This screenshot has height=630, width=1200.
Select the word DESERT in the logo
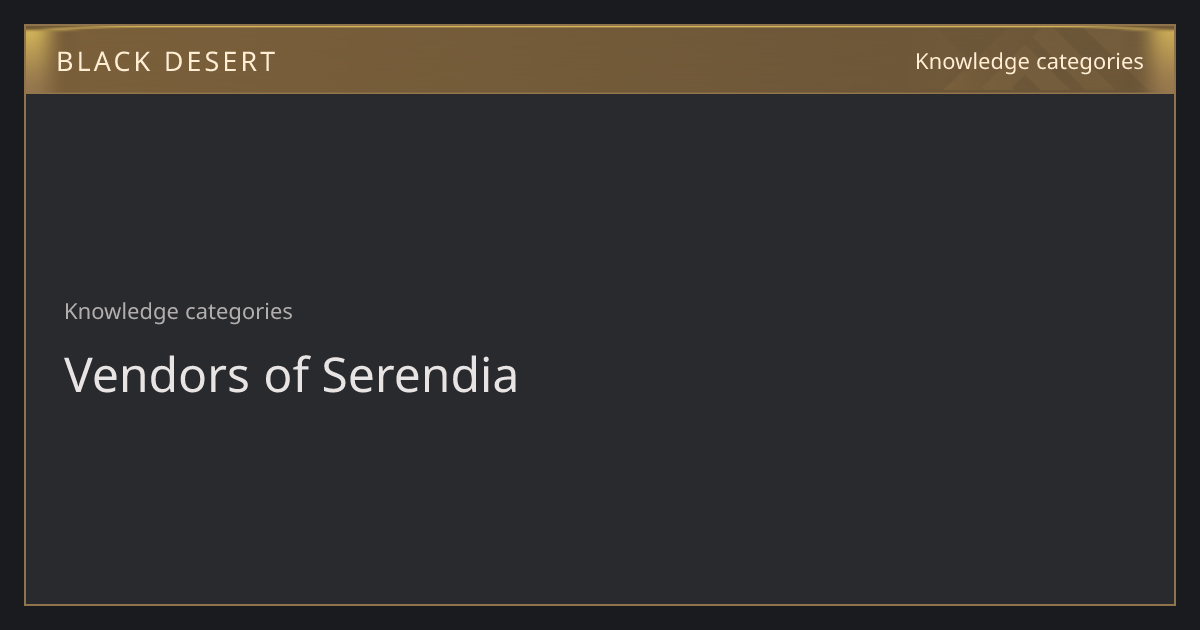point(220,62)
